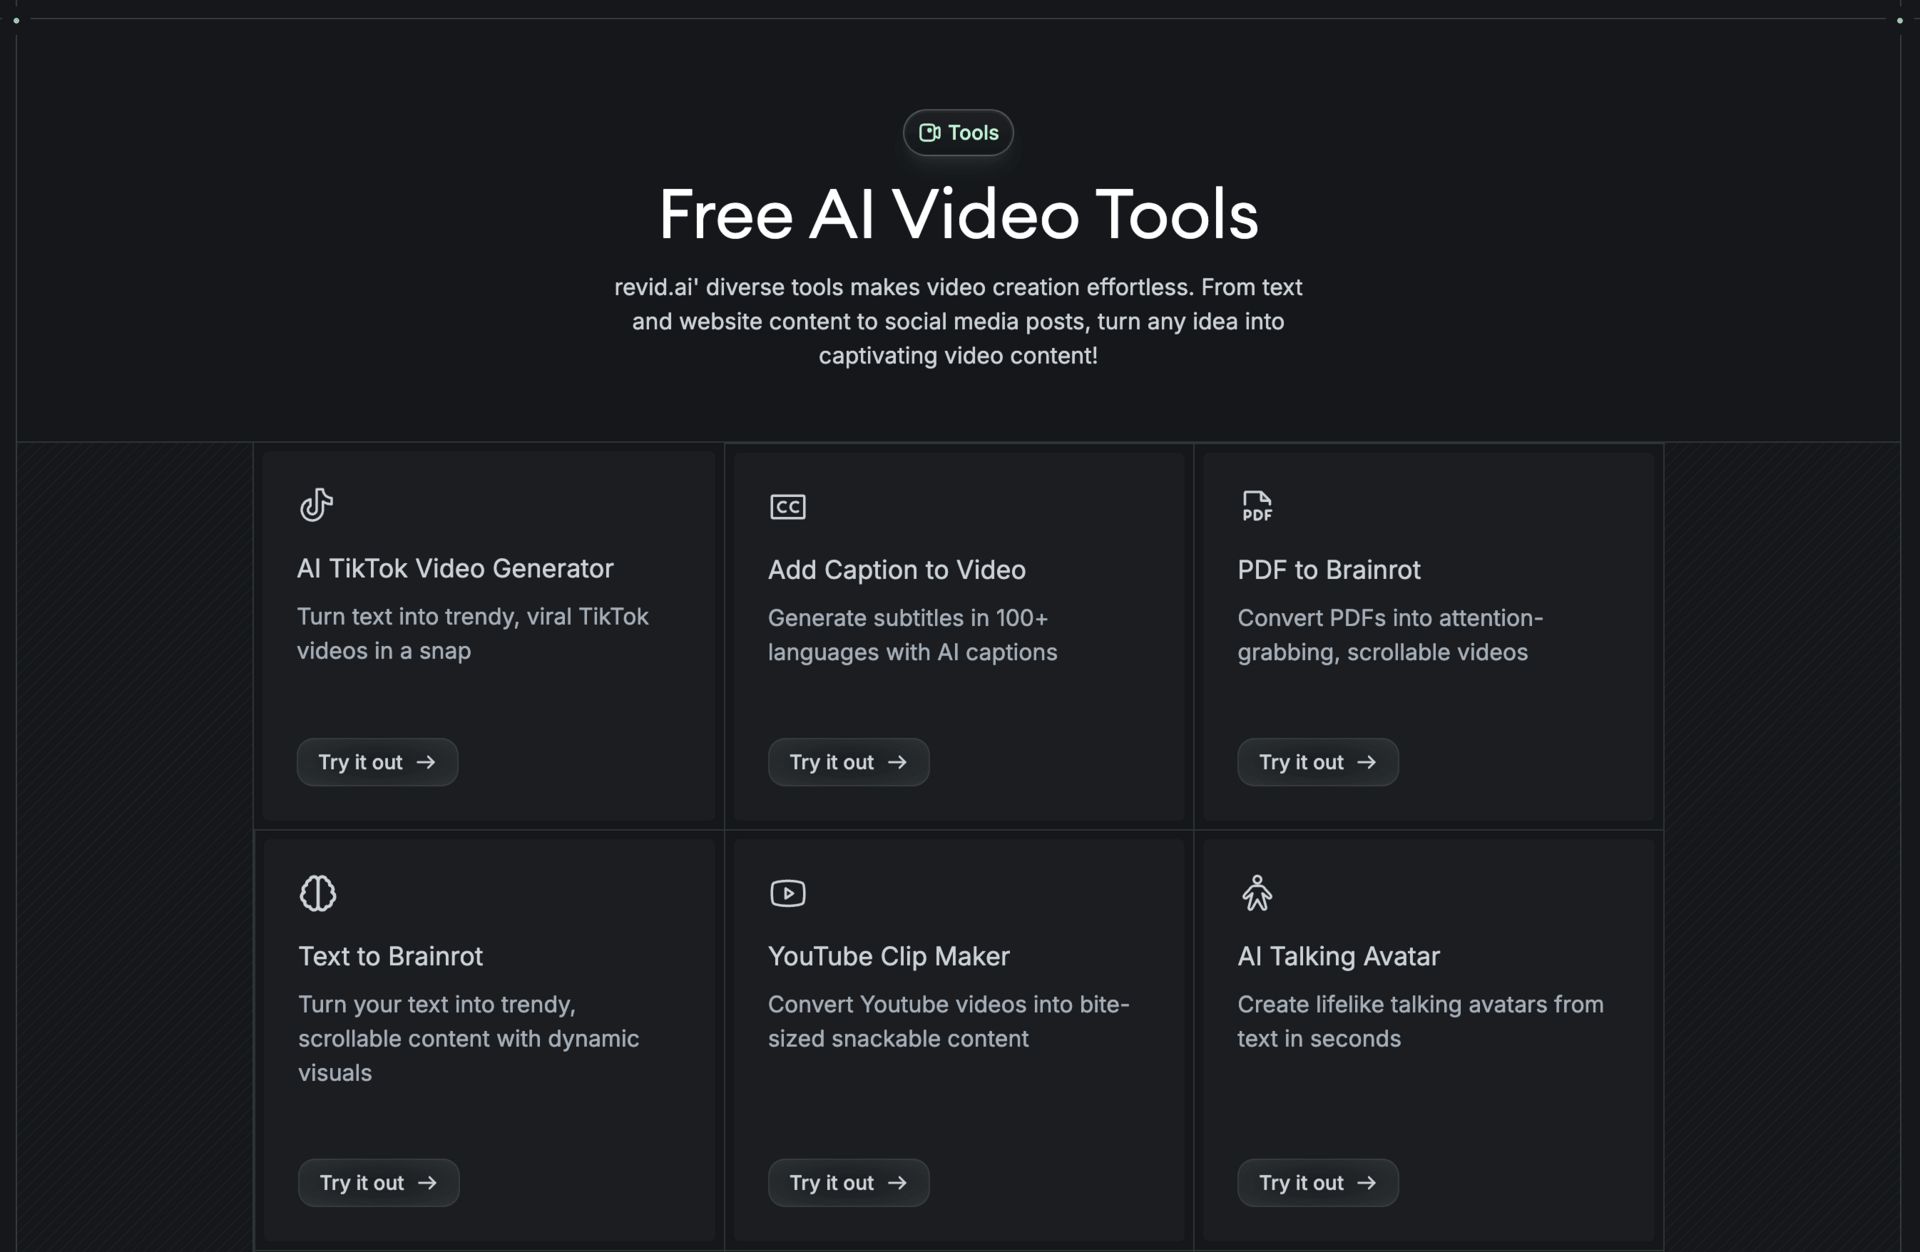Click the YouTube play icon

coord(787,893)
